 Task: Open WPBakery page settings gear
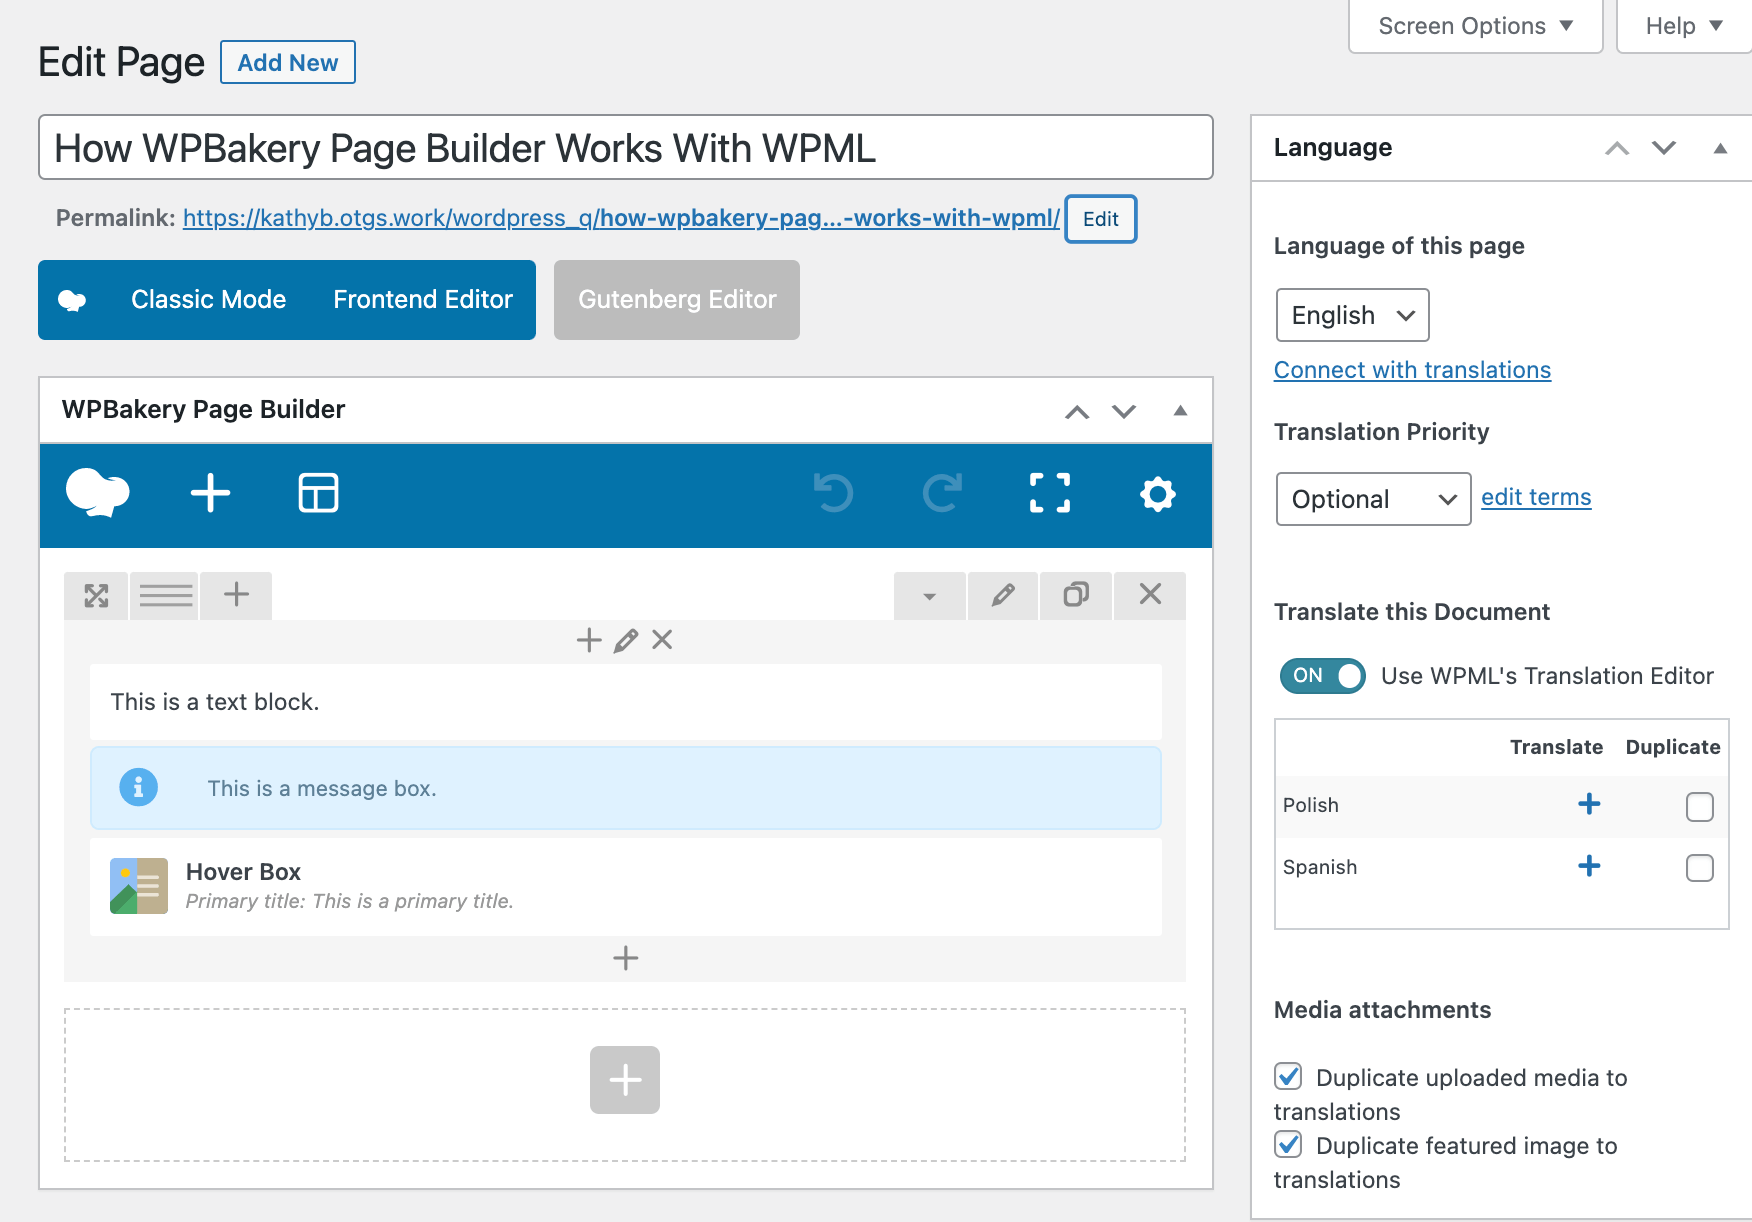pyautogui.click(x=1157, y=493)
